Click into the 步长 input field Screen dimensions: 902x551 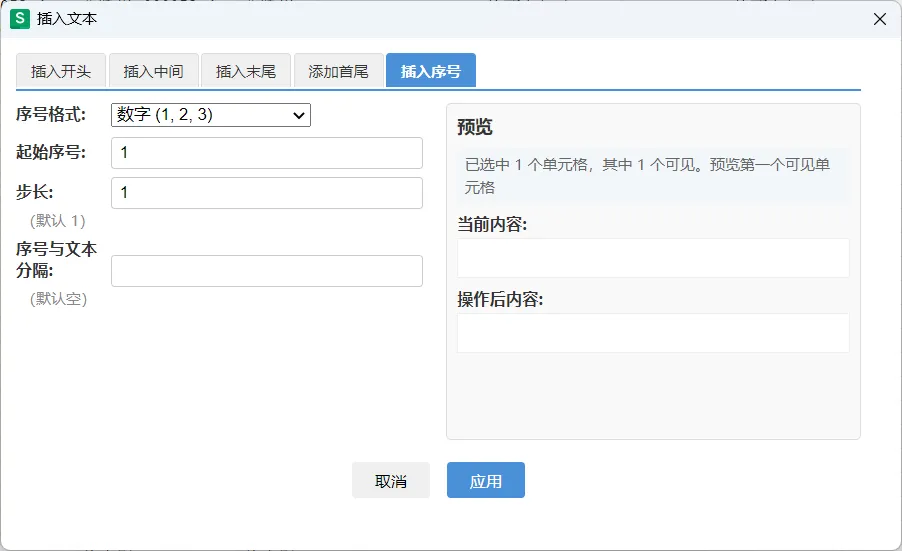(x=267, y=193)
